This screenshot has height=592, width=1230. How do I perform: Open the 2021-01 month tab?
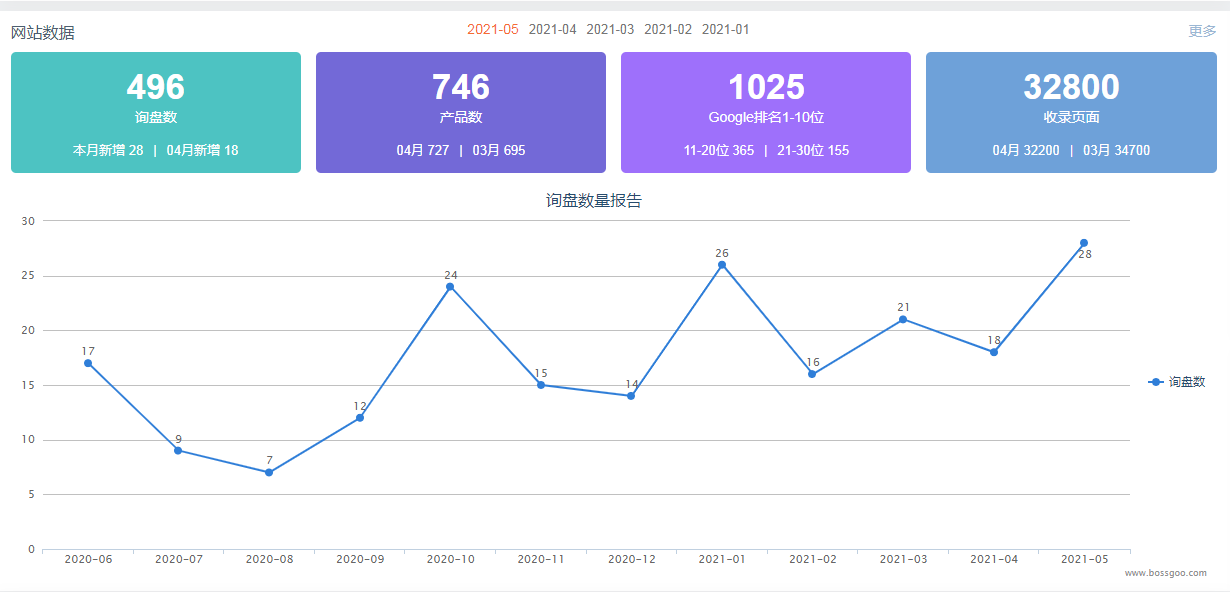[725, 30]
